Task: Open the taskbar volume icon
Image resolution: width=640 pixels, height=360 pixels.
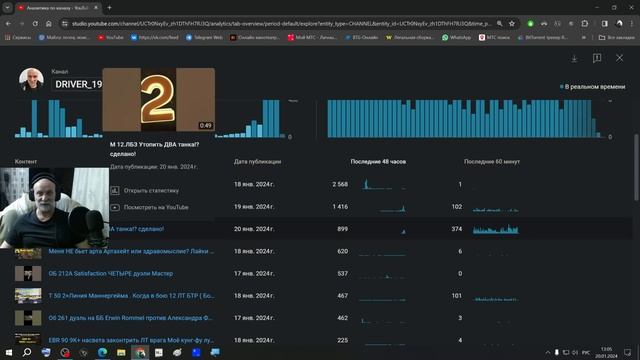Action: [575, 352]
